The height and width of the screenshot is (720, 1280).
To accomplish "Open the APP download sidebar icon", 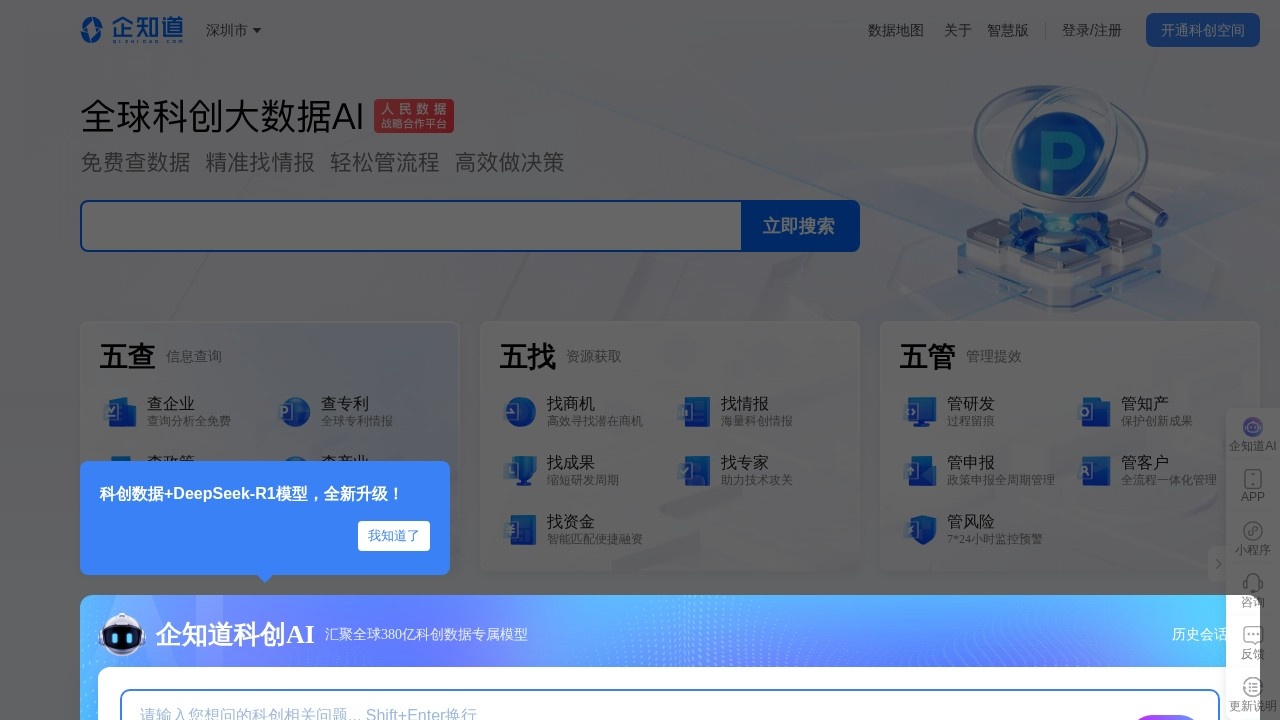I will coord(1252,477).
